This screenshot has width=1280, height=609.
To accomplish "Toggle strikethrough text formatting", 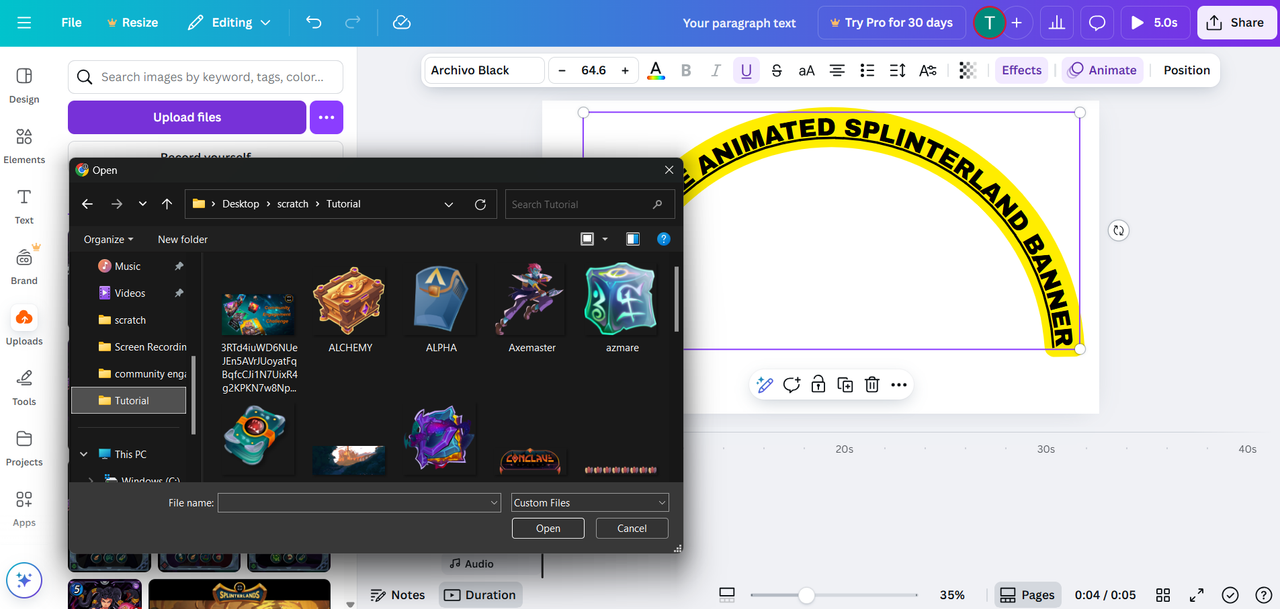I will [x=776, y=70].
